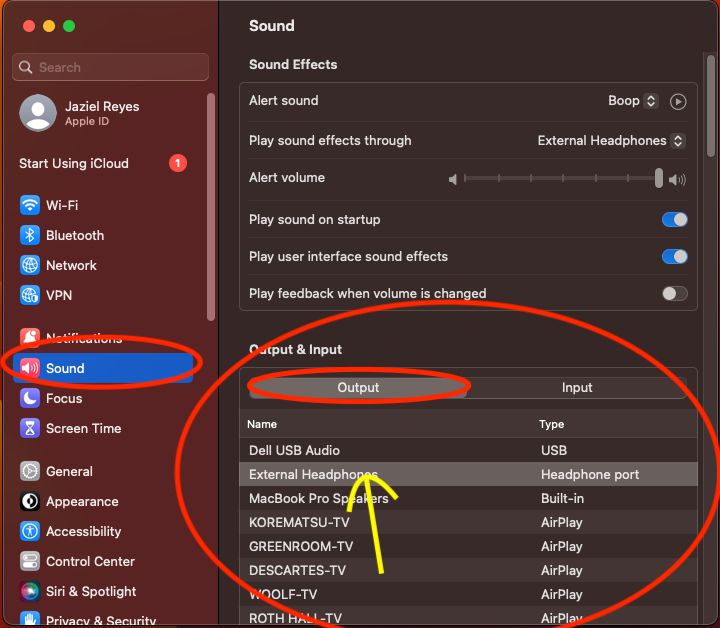Viewport: 720px width, 628px height.
Task: Click the sidebar scrollbar
Action: point(211,207)
